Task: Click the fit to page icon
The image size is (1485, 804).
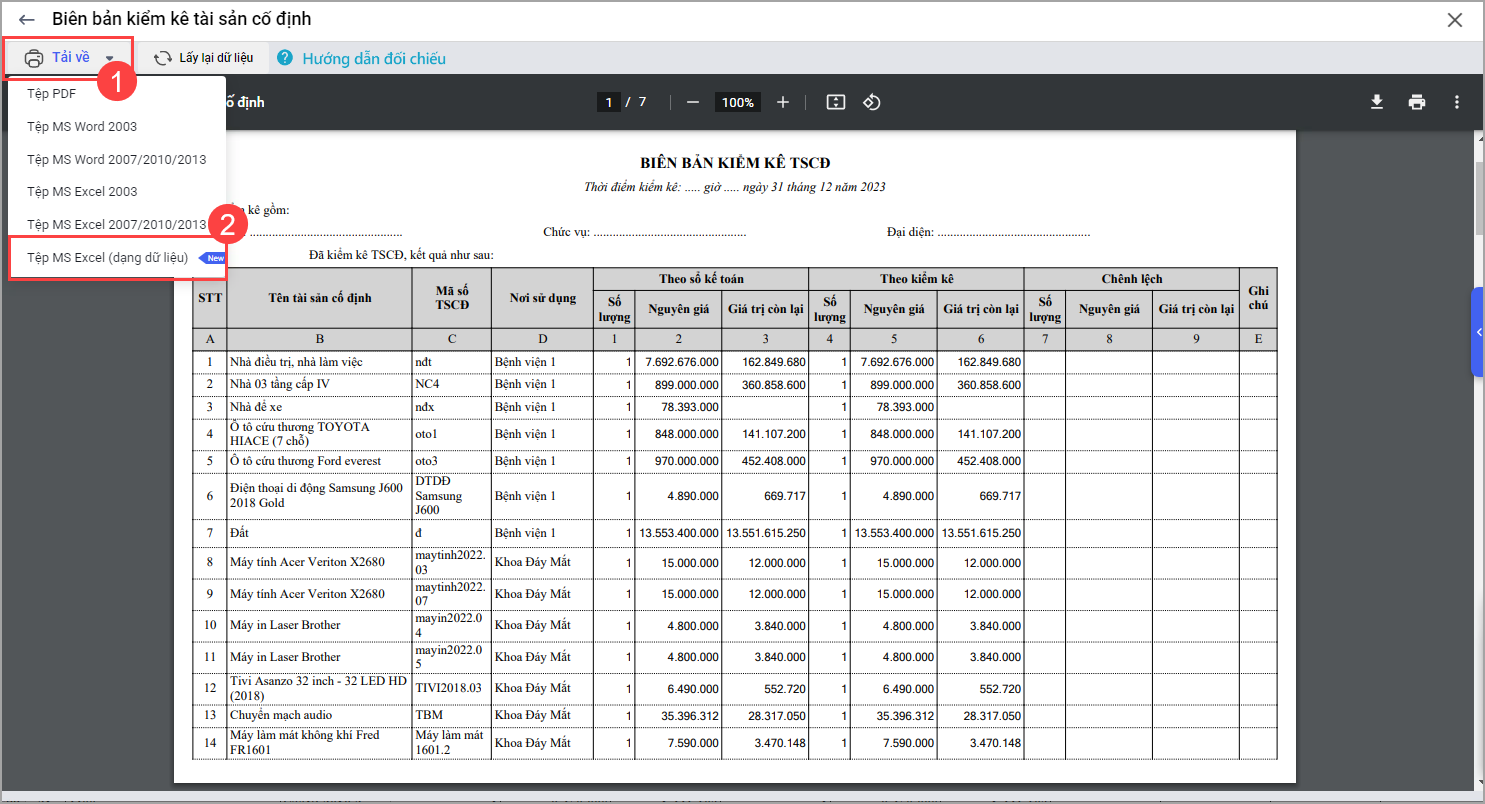Action: 836,102
